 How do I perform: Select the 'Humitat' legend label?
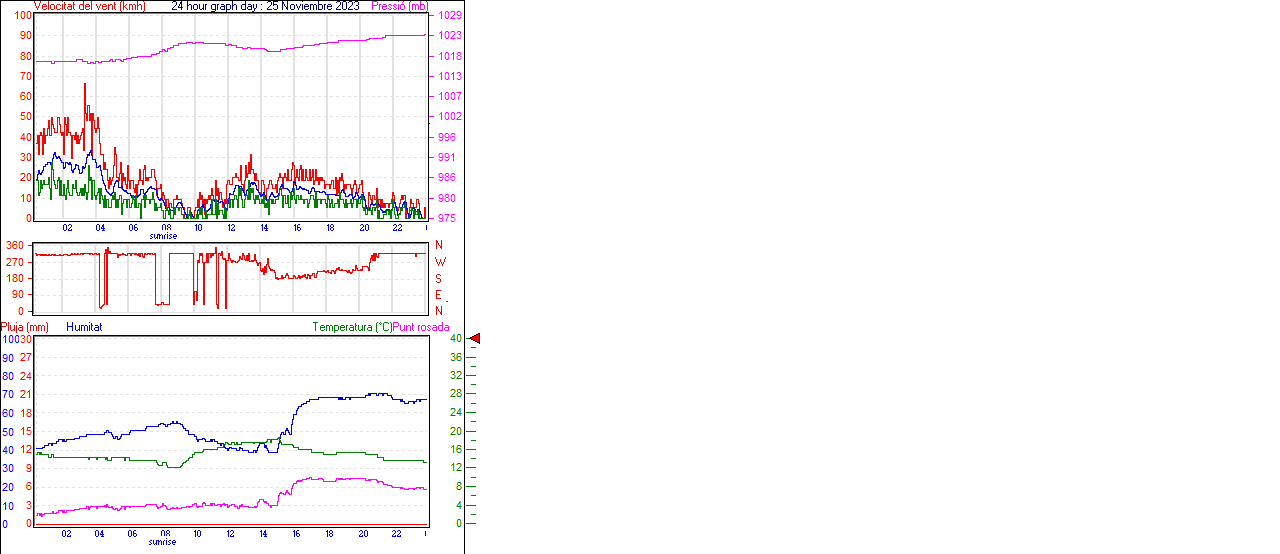(x=84, y=327)
